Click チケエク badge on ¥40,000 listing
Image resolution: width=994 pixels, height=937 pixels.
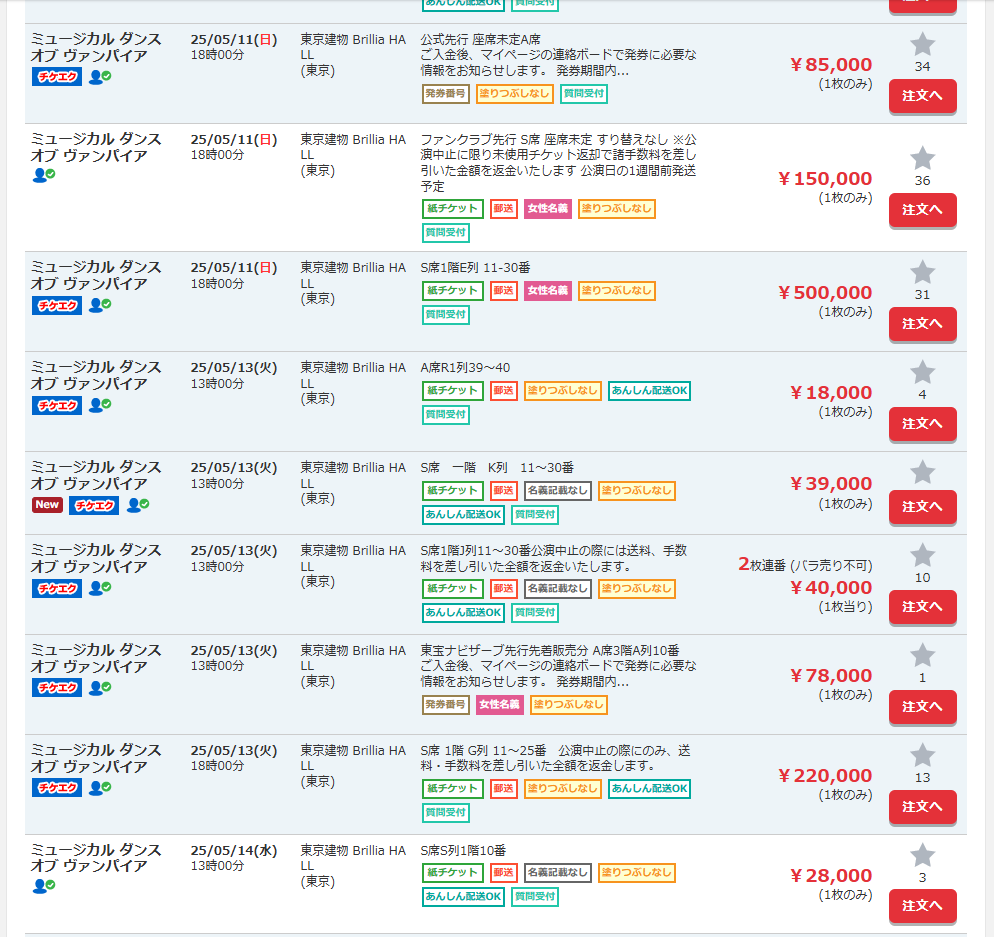click(x=57, y=588)
